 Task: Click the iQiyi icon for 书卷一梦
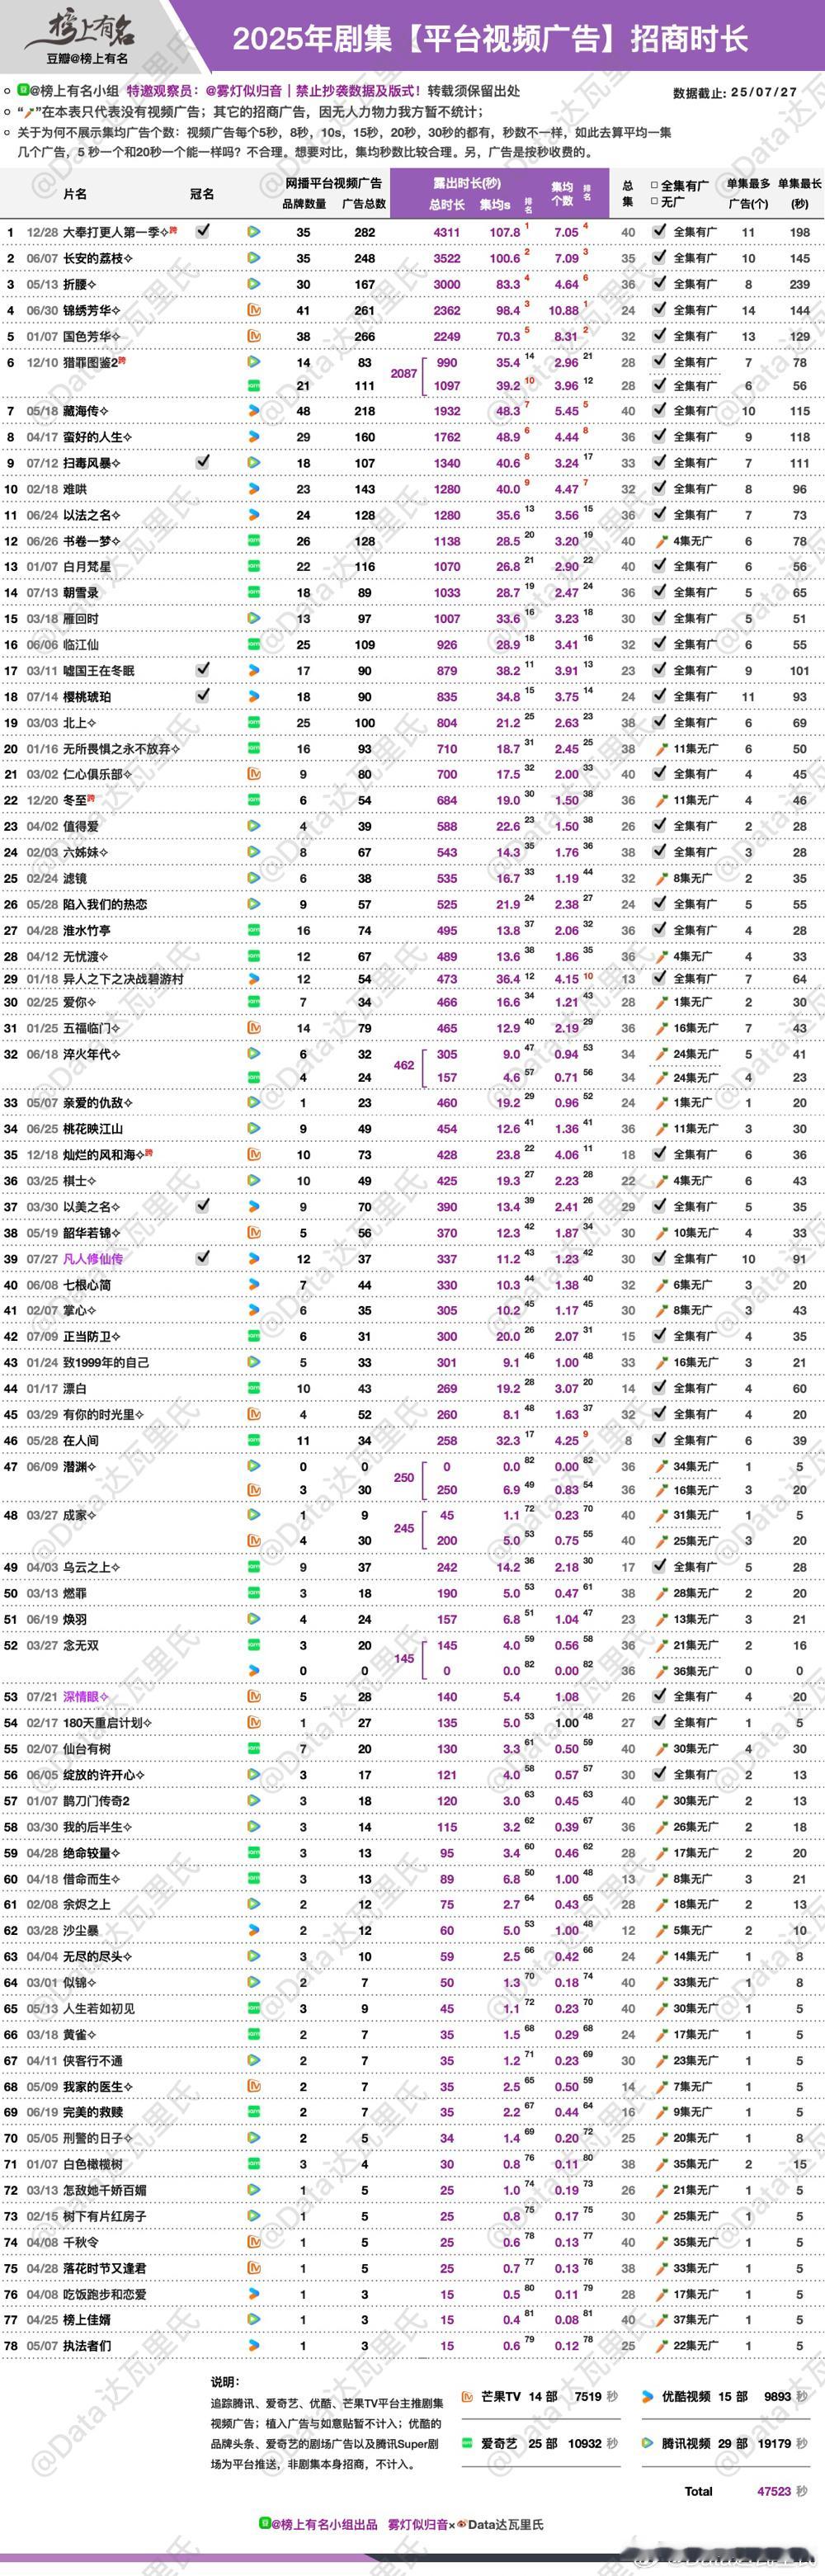point(254,541)
